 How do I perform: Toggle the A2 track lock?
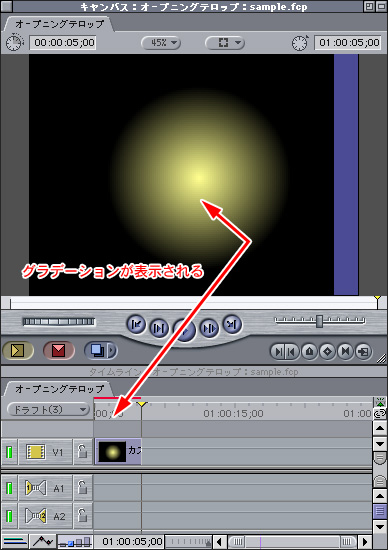pyautogui.click(x=82, y=516)
